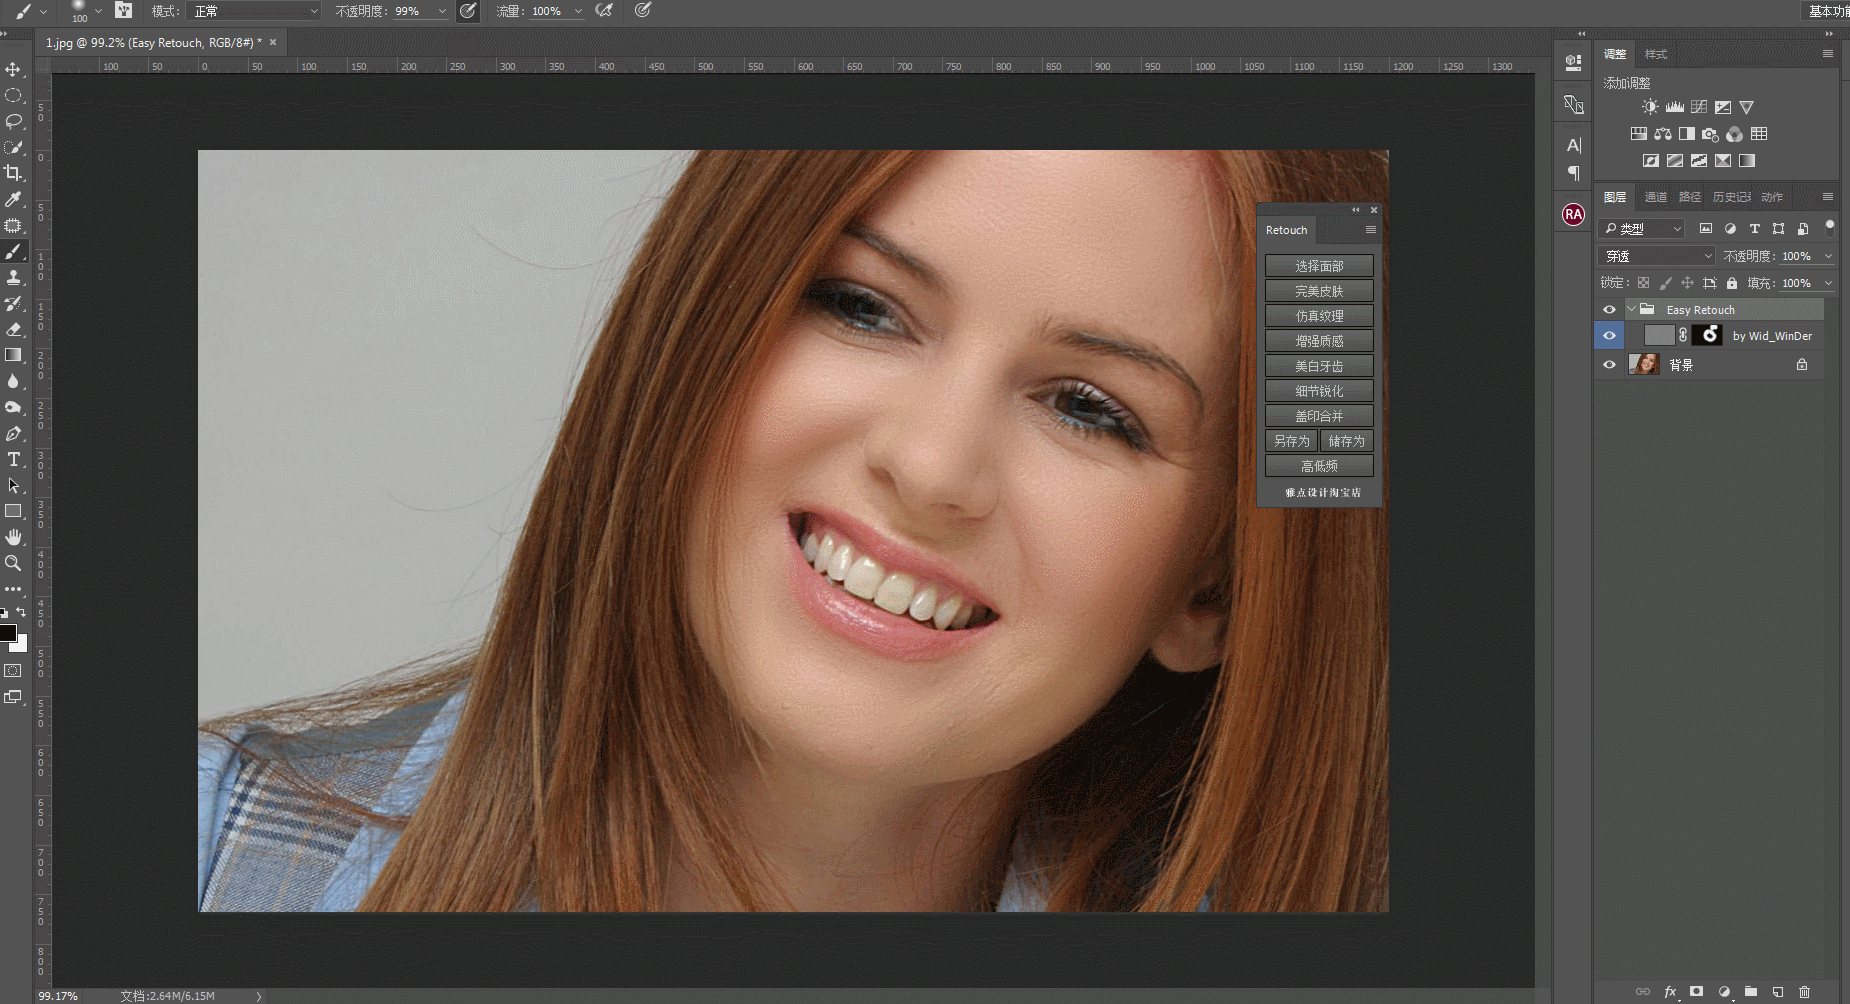Hide the 背景 background layer
This screenshot has width=1850, height=1004.
[x=1609, y=364]
